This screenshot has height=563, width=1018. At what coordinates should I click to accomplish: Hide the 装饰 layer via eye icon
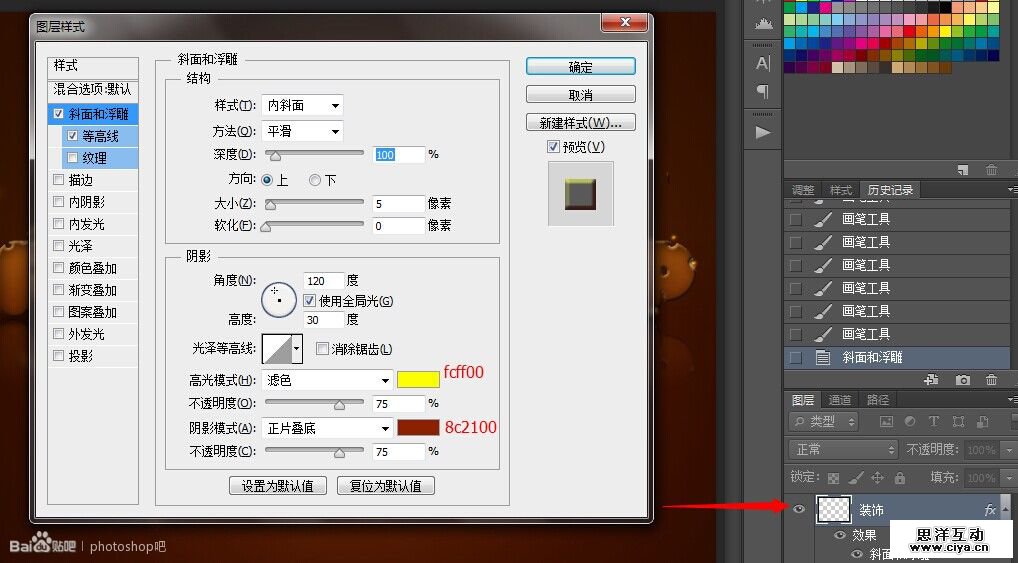click(799, 509)
